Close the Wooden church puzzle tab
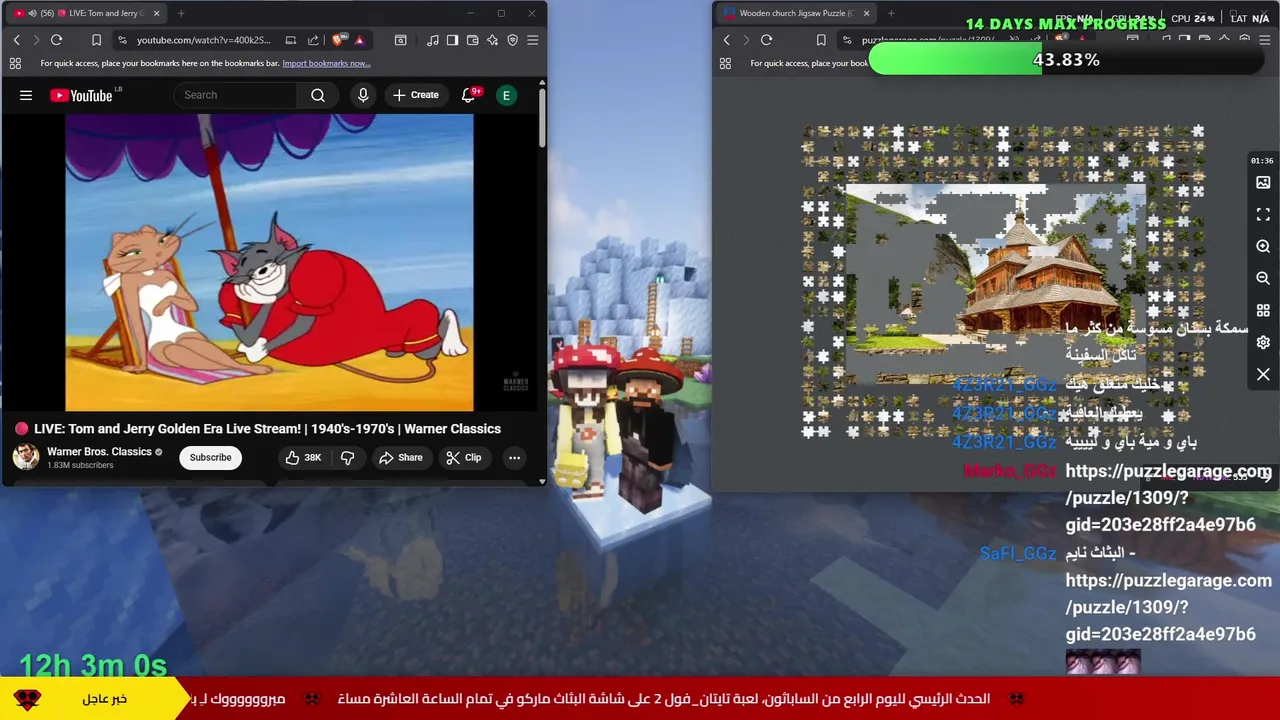The height and width of the screenshot is (720, 1280). pos(866,13)
